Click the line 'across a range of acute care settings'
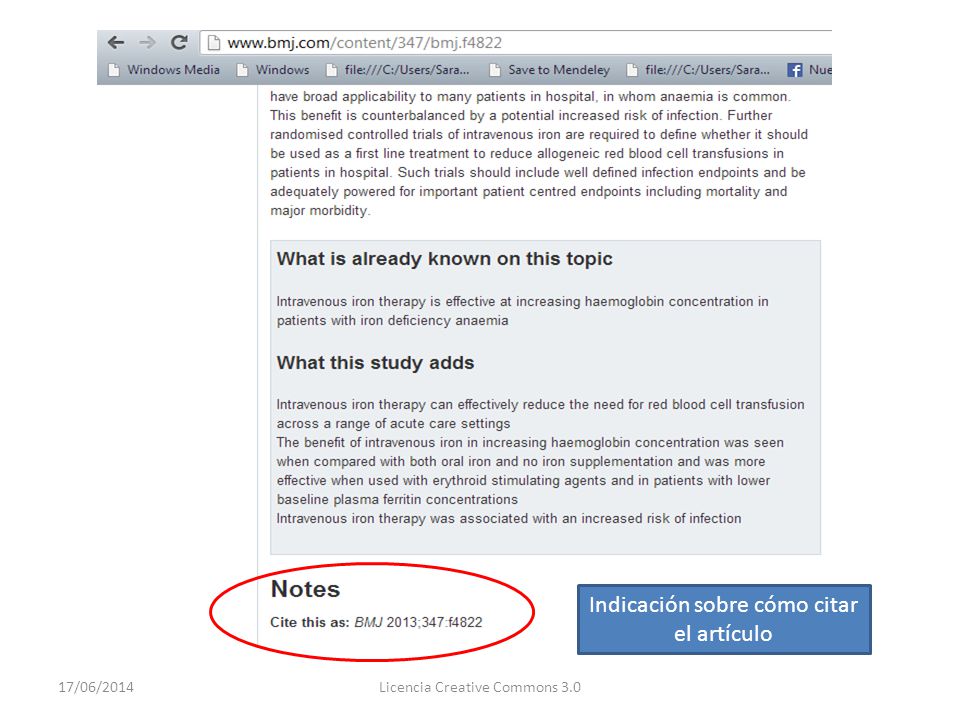This screenshot has width=960, height=720. (394, 424)
